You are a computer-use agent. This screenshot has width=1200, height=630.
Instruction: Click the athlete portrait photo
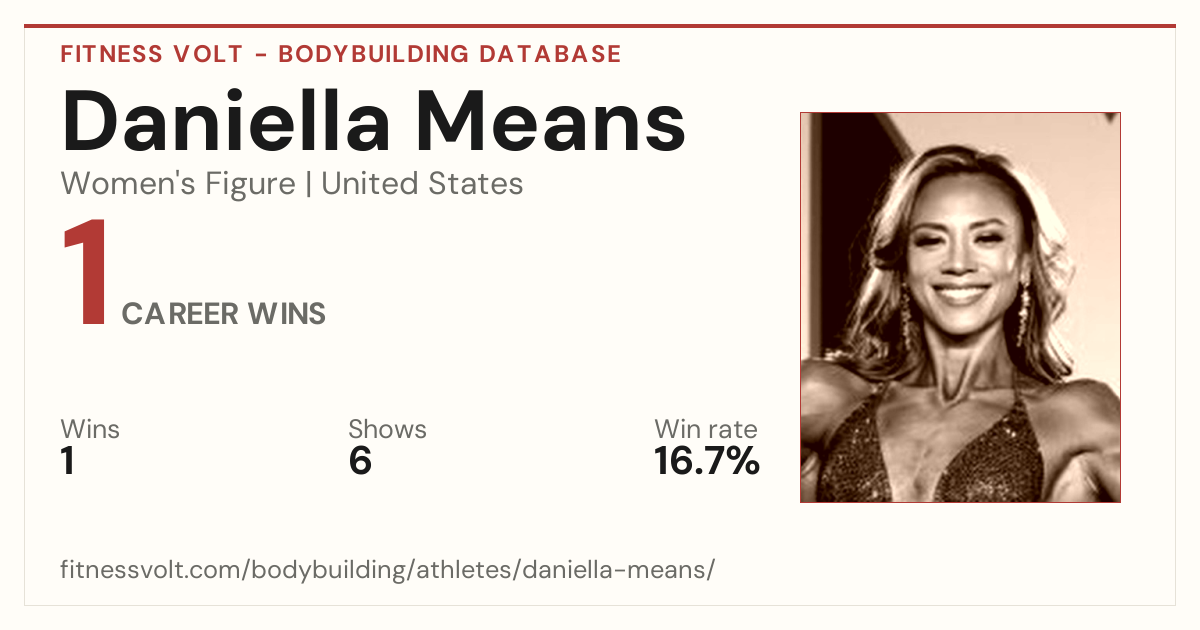(960, 307)
